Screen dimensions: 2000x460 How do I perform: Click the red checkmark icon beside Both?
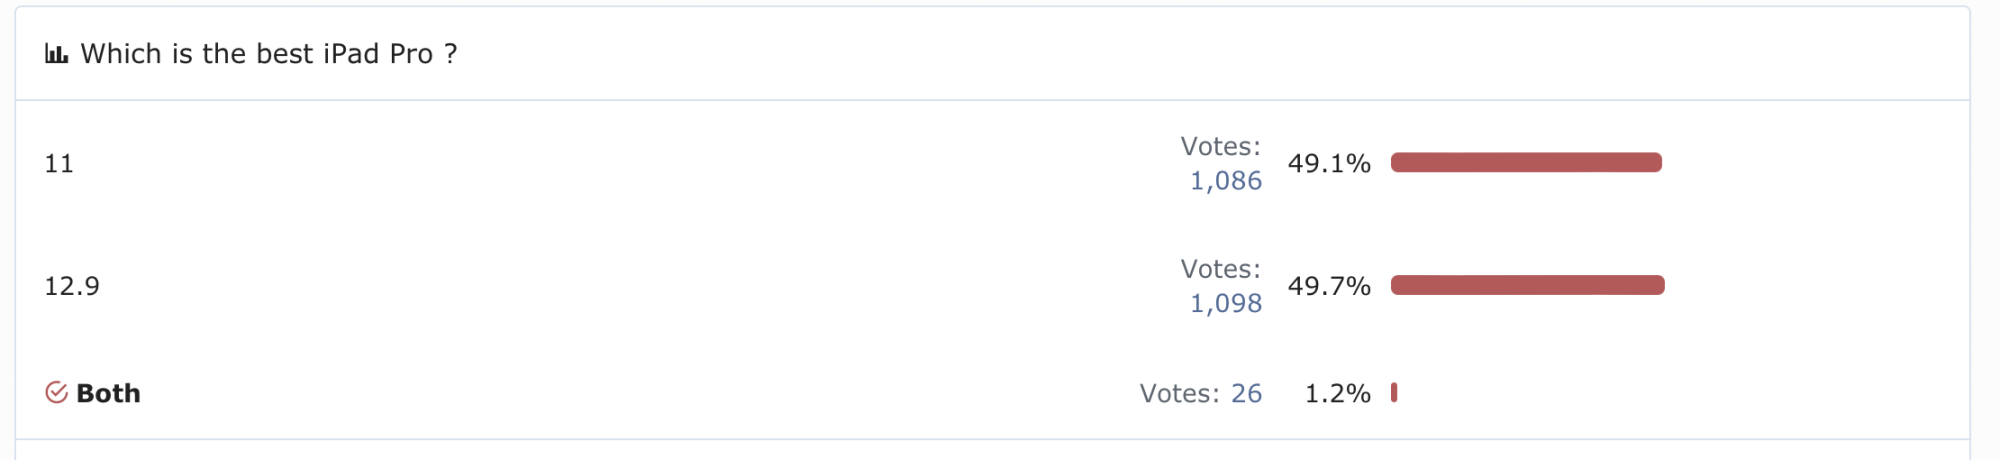(x=56, y=392)
